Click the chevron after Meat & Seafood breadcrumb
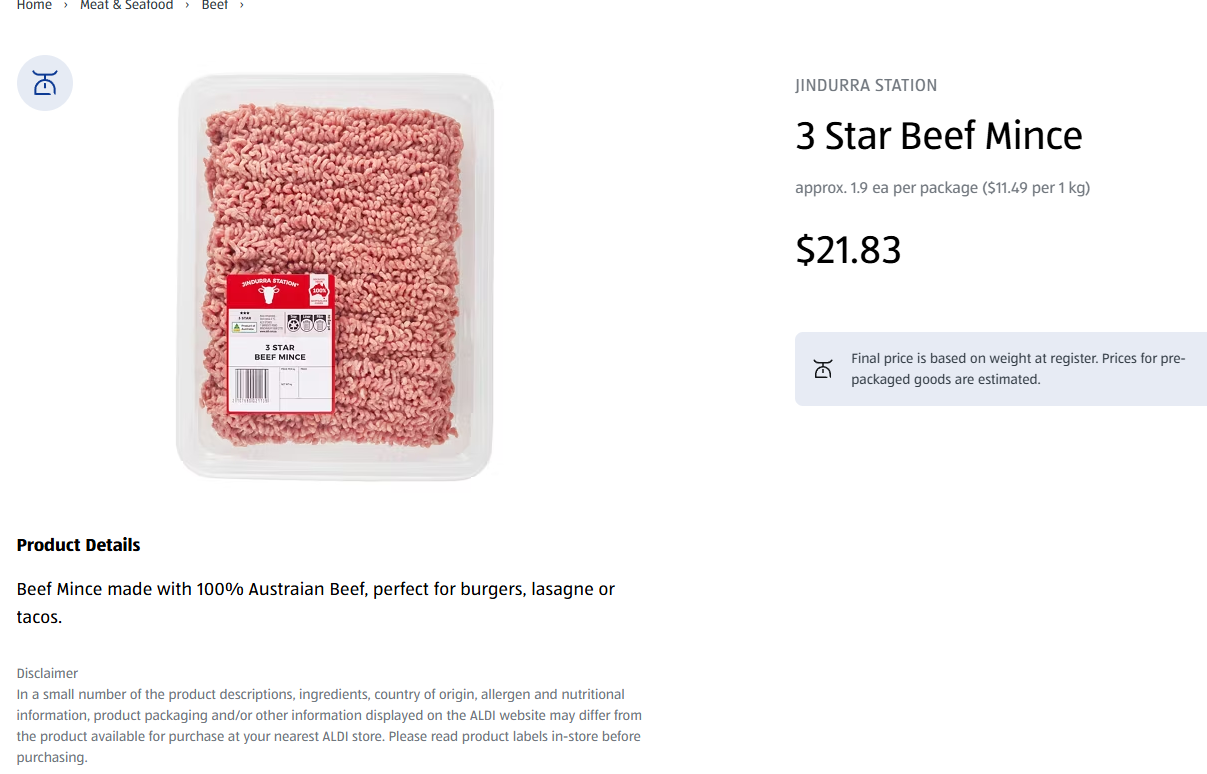 (x=187, y=6)
